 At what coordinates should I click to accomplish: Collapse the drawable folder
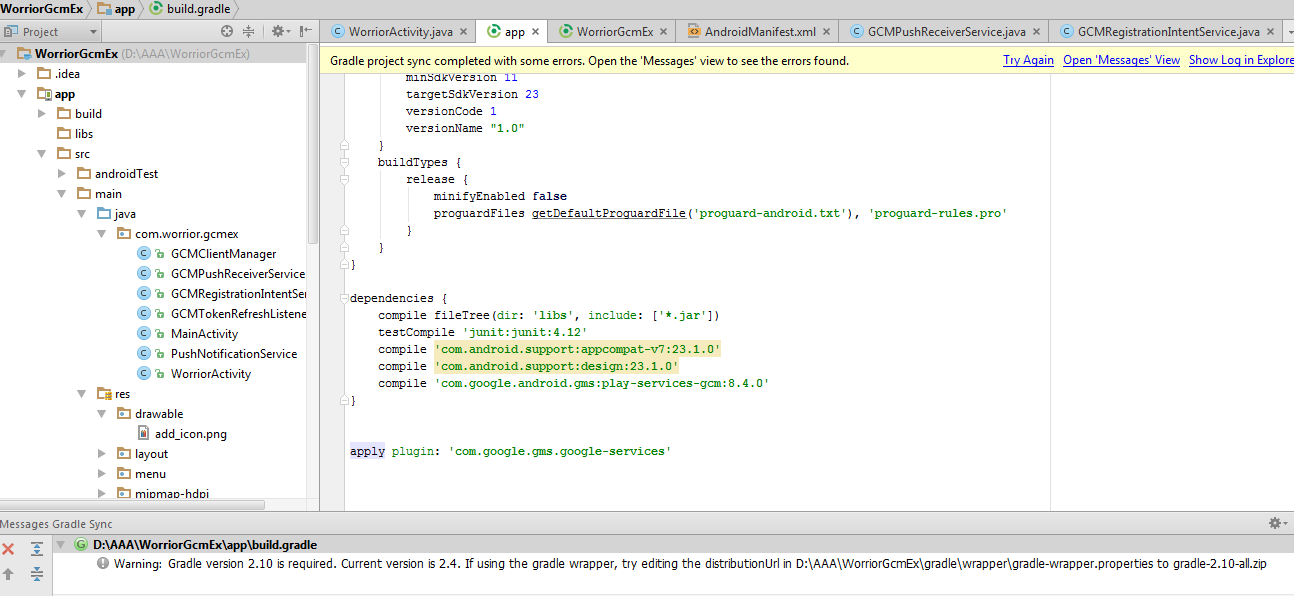(102, 413)
